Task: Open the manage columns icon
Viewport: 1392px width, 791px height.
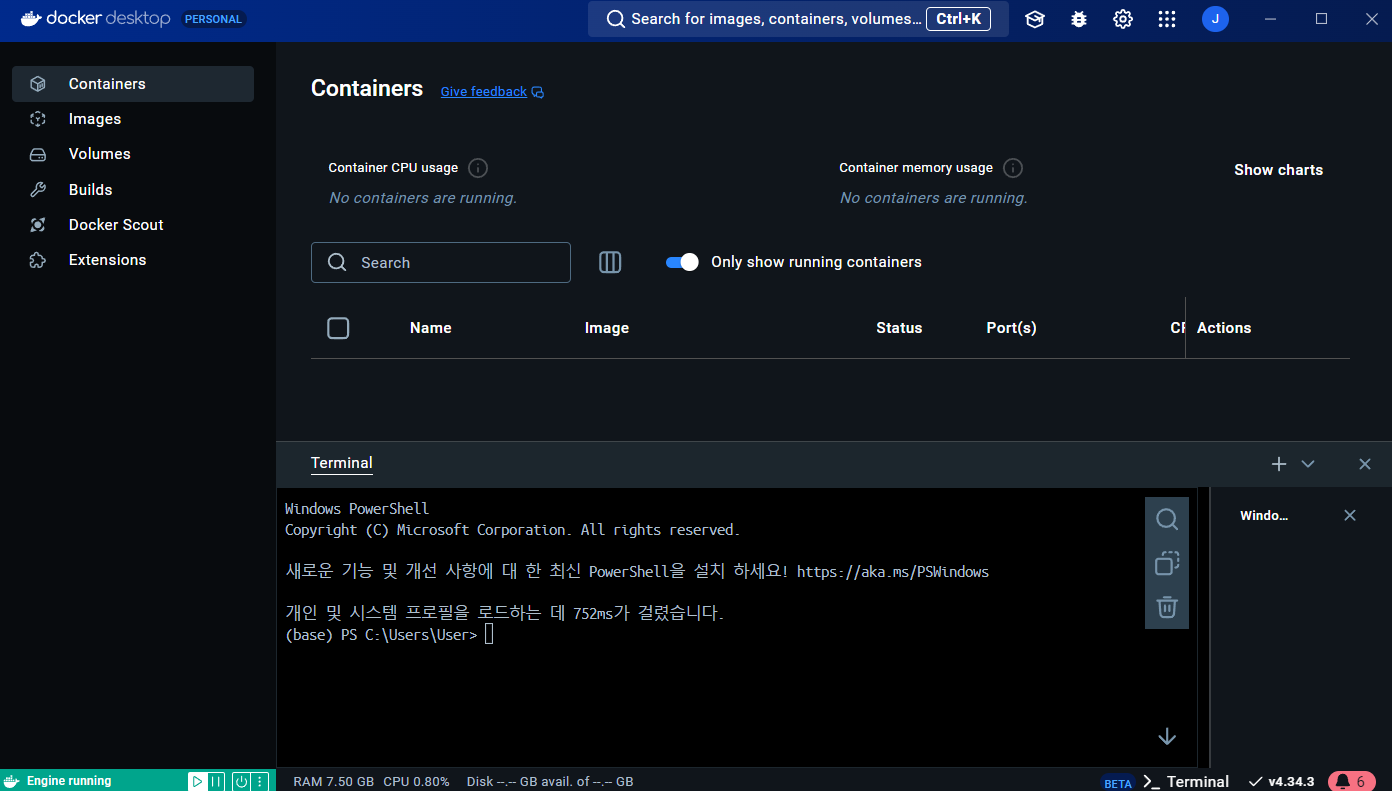Action: pyautogui.click(x=610, y=262)
